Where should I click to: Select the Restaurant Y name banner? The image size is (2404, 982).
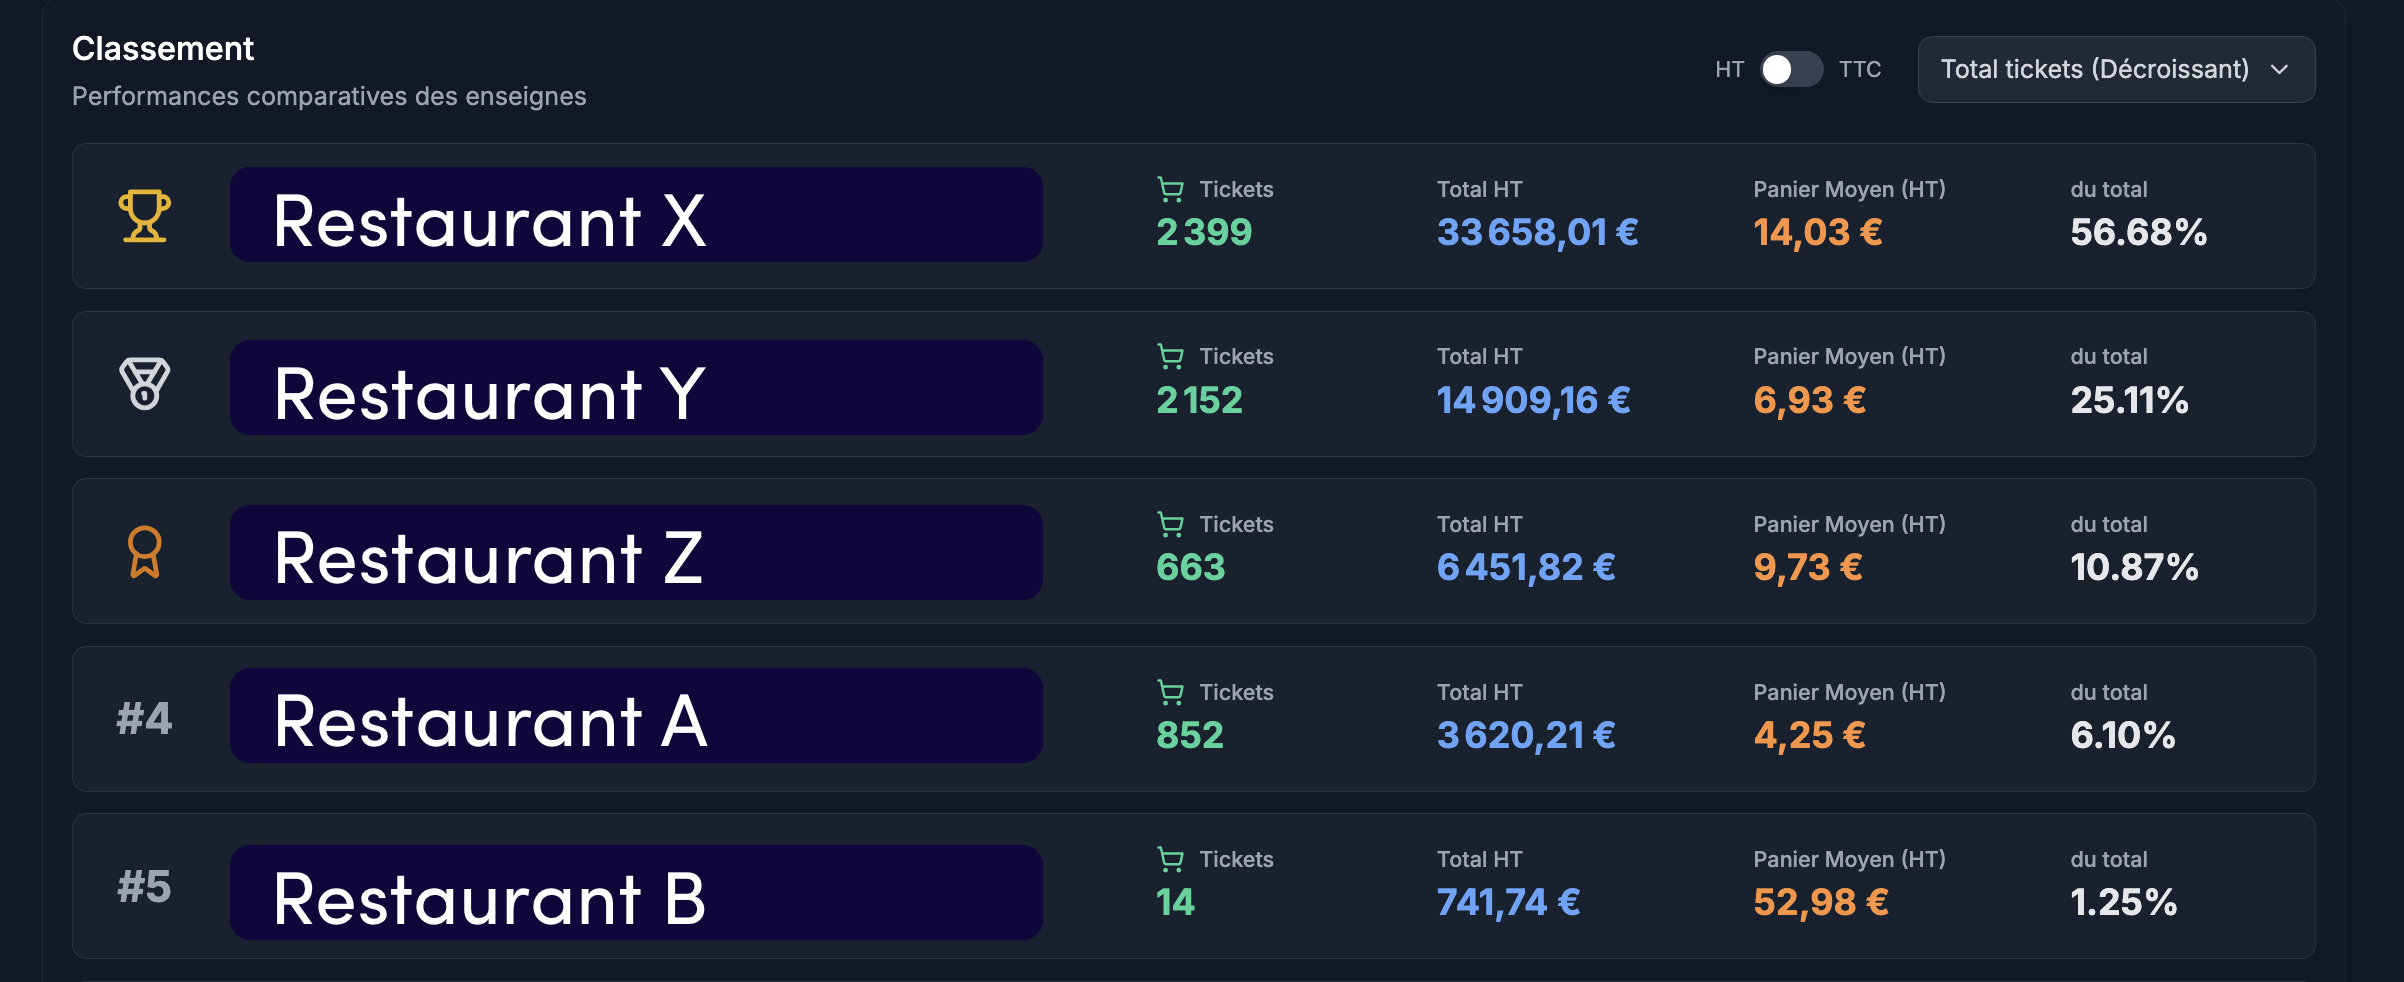coord(636,388)
